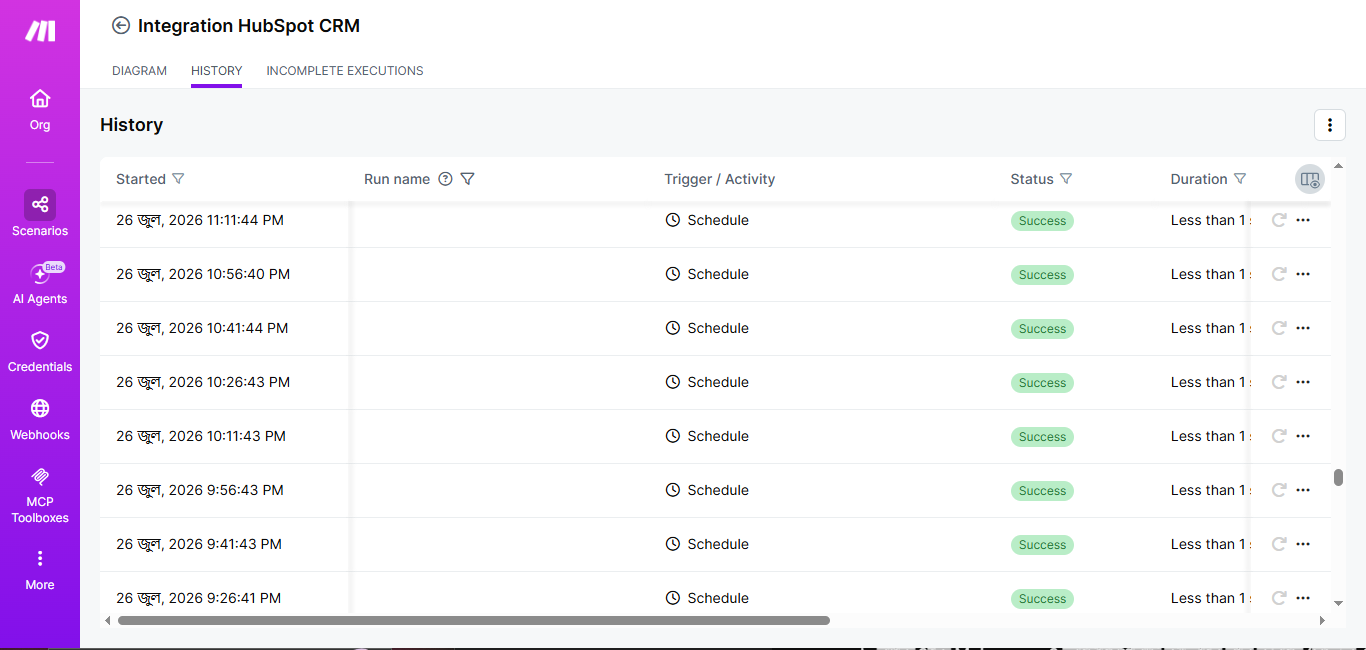Viewport: 1366px width, 650px height.
Task: Select the 26 জুল, 2026 9:56:43 PM timestamp
Action: 200,490
